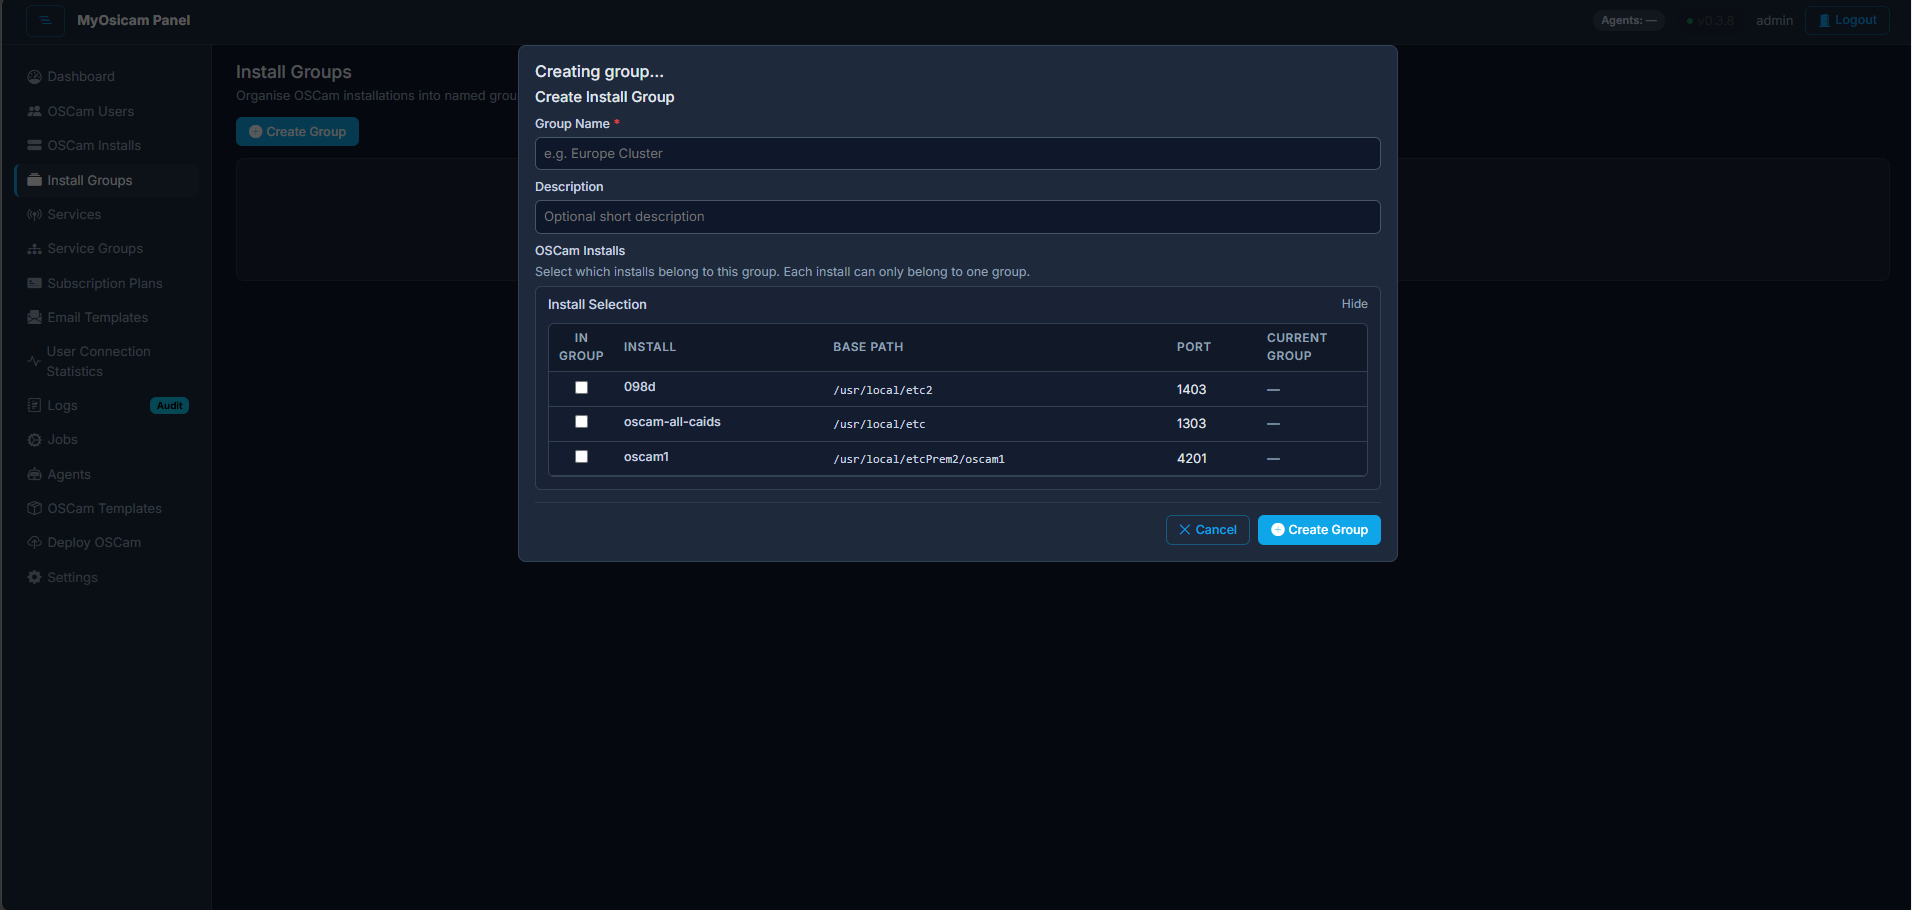Click the Services sidebar icon
This screenshot has width=1912, height=910.
pos(34,214)
